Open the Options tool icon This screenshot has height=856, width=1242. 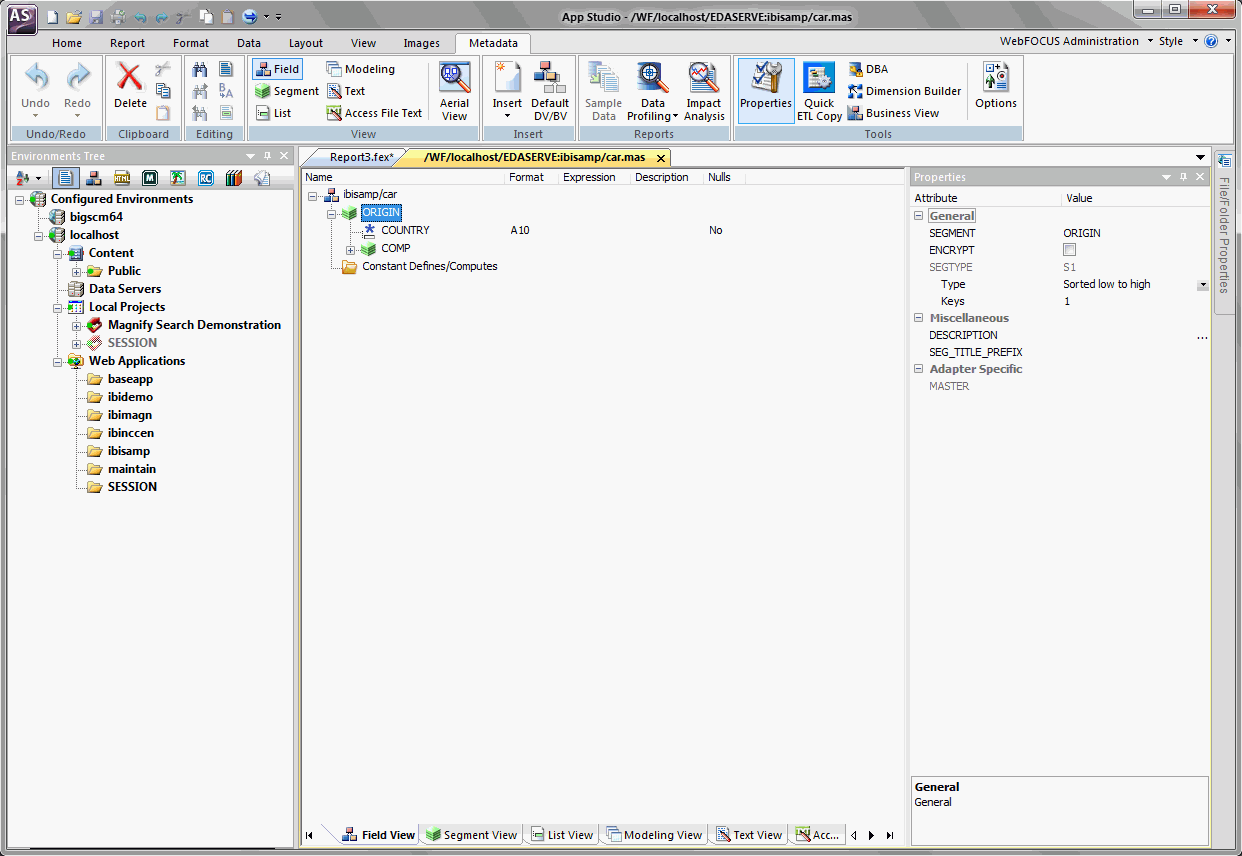click(996, 78)
